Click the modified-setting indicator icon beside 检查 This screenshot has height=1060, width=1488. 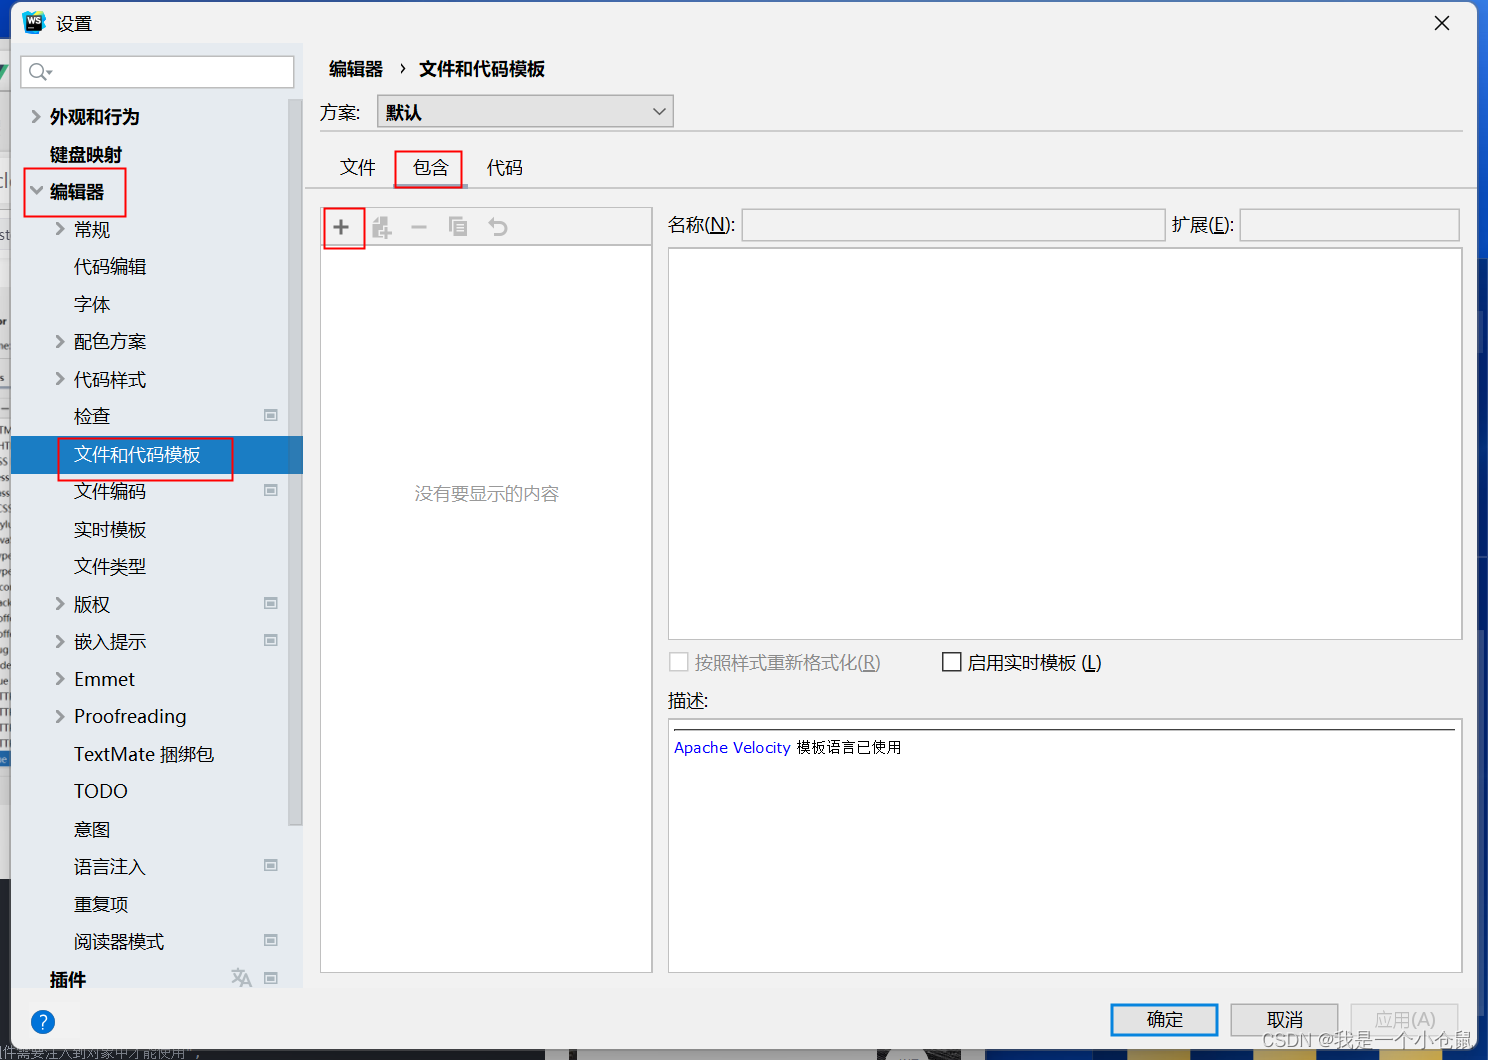270,415
